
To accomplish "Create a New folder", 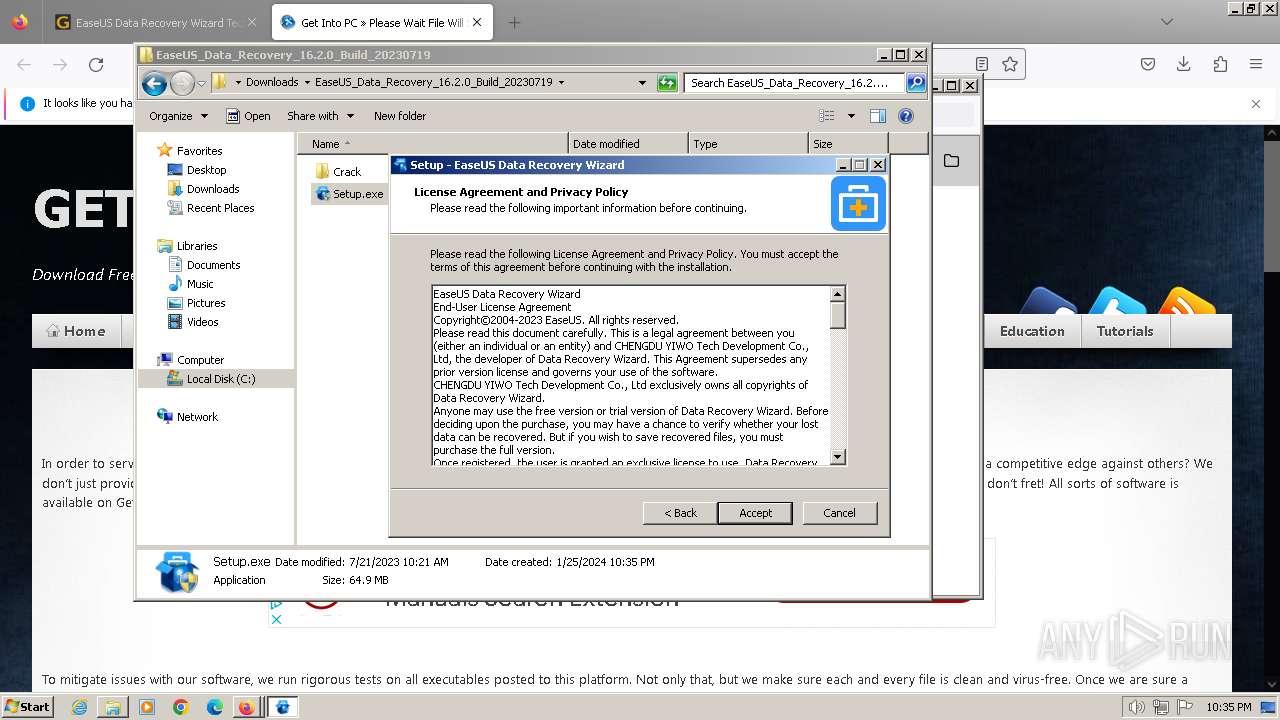I will click(x=400, y=116).
